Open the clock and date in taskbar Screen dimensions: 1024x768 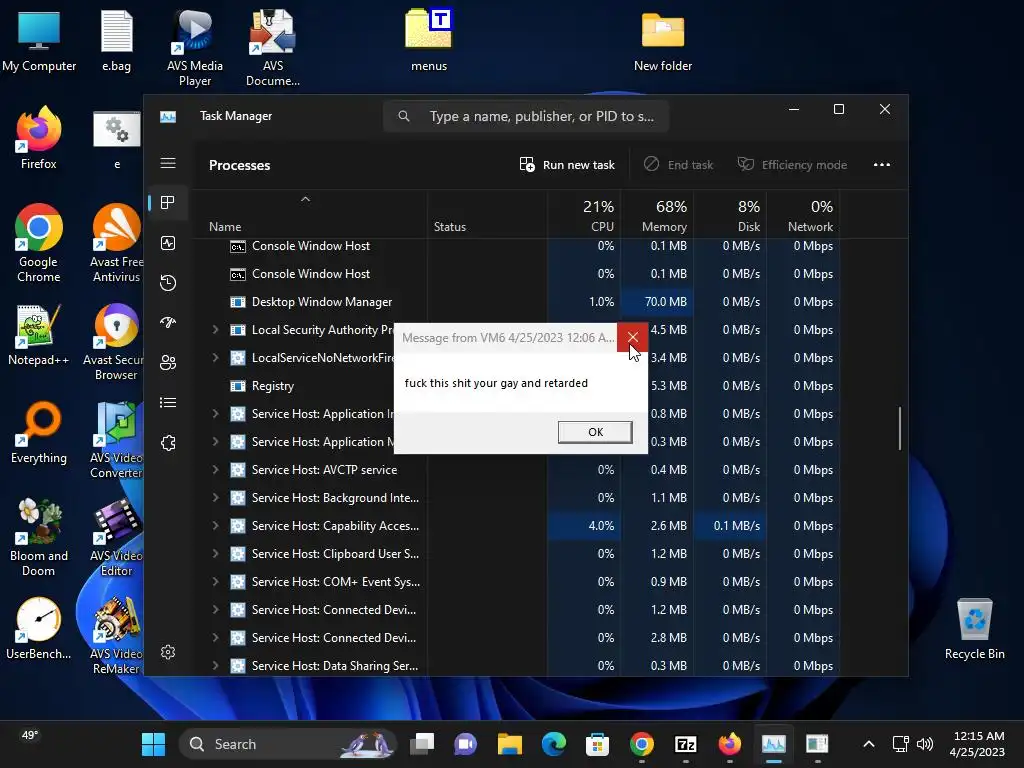(x=978, y=744)
